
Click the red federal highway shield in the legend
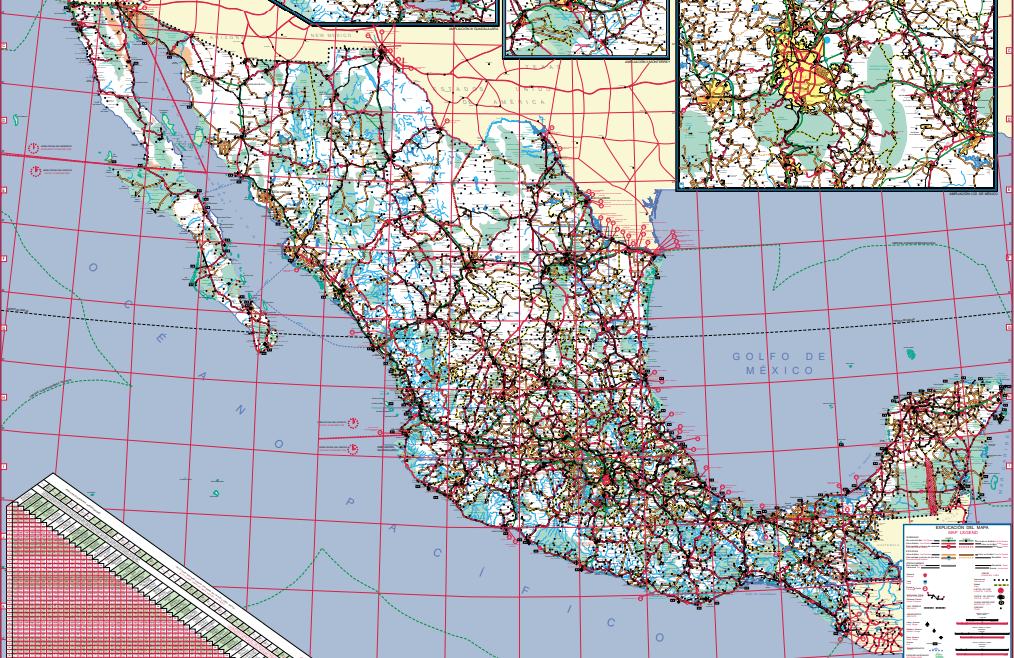pyautogui.click(x=925, y=575)
